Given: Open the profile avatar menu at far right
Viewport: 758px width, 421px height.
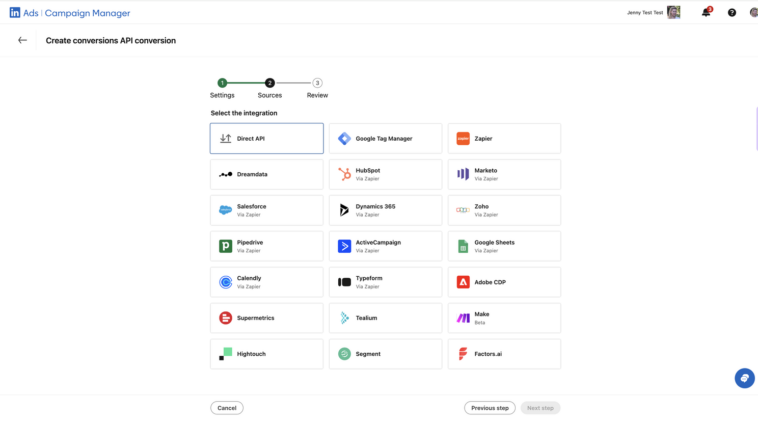Looking at the screenshot, I should tap(753, 13).
